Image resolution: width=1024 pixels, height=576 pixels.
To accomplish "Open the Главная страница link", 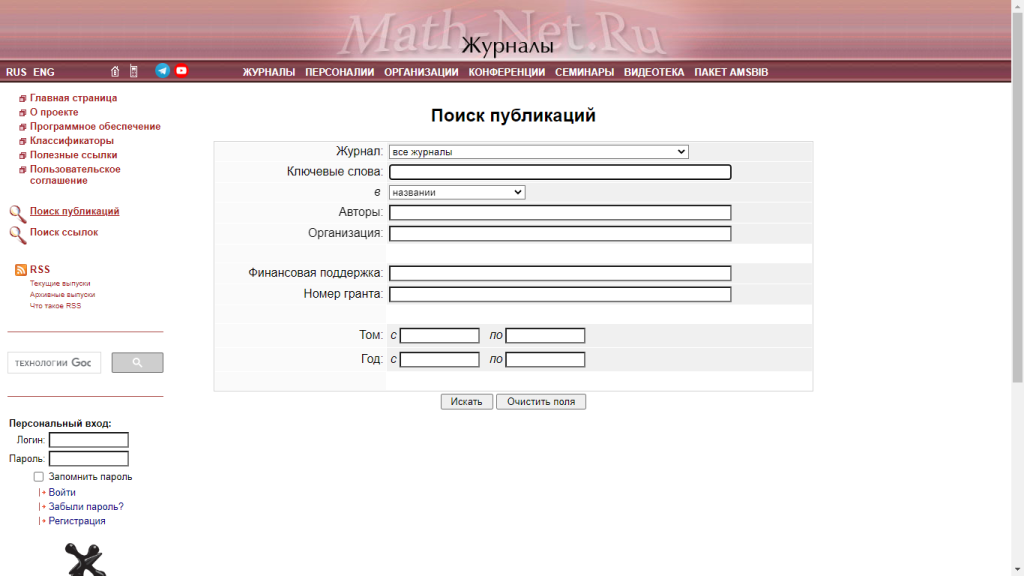I will (73, 98).
